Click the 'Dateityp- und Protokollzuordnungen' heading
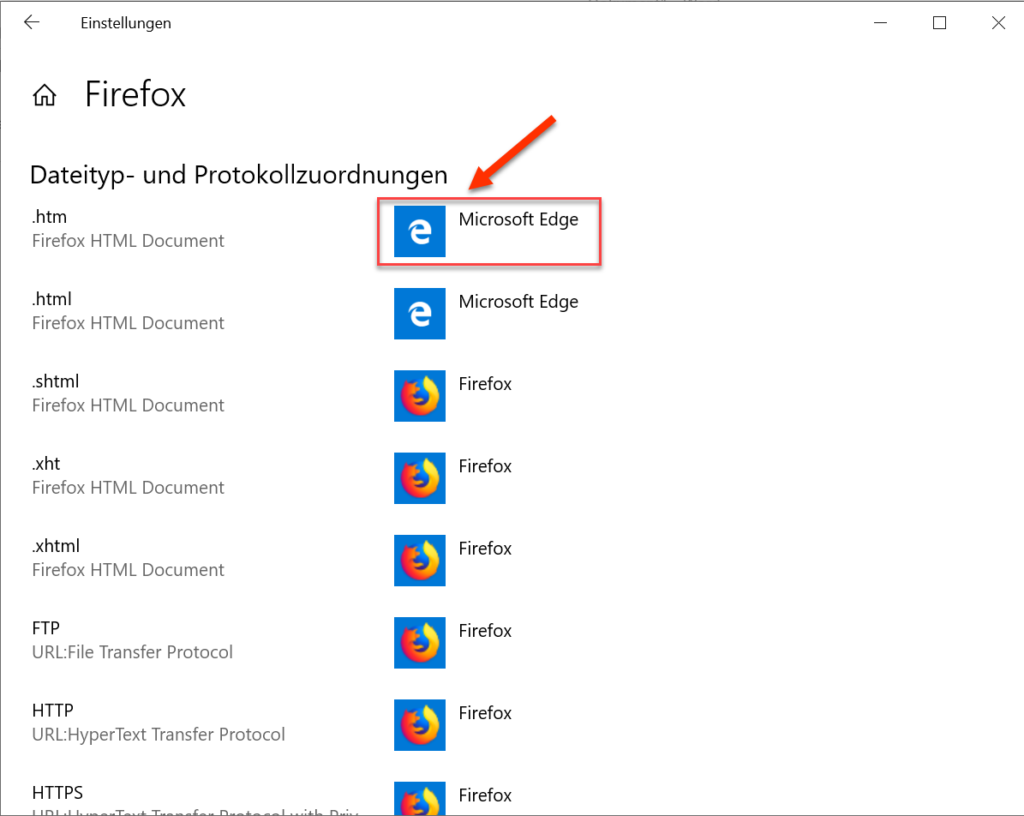The height and width of the screenshot is (816, 1024). pyautogui.click(x=239, y=176)
